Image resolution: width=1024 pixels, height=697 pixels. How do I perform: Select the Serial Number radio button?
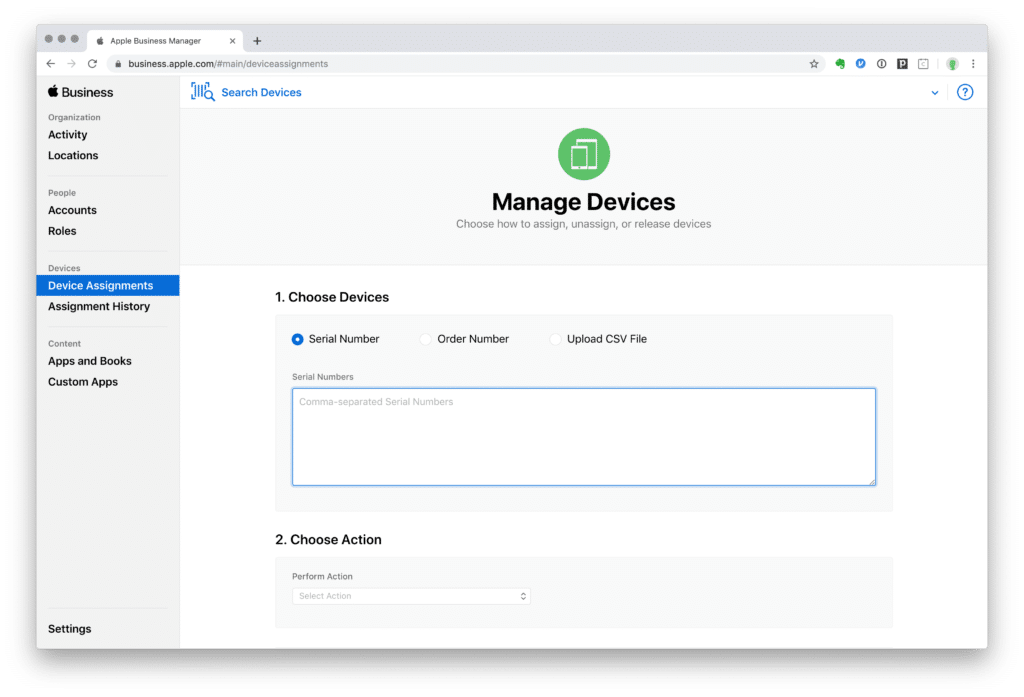click(297, 339)
